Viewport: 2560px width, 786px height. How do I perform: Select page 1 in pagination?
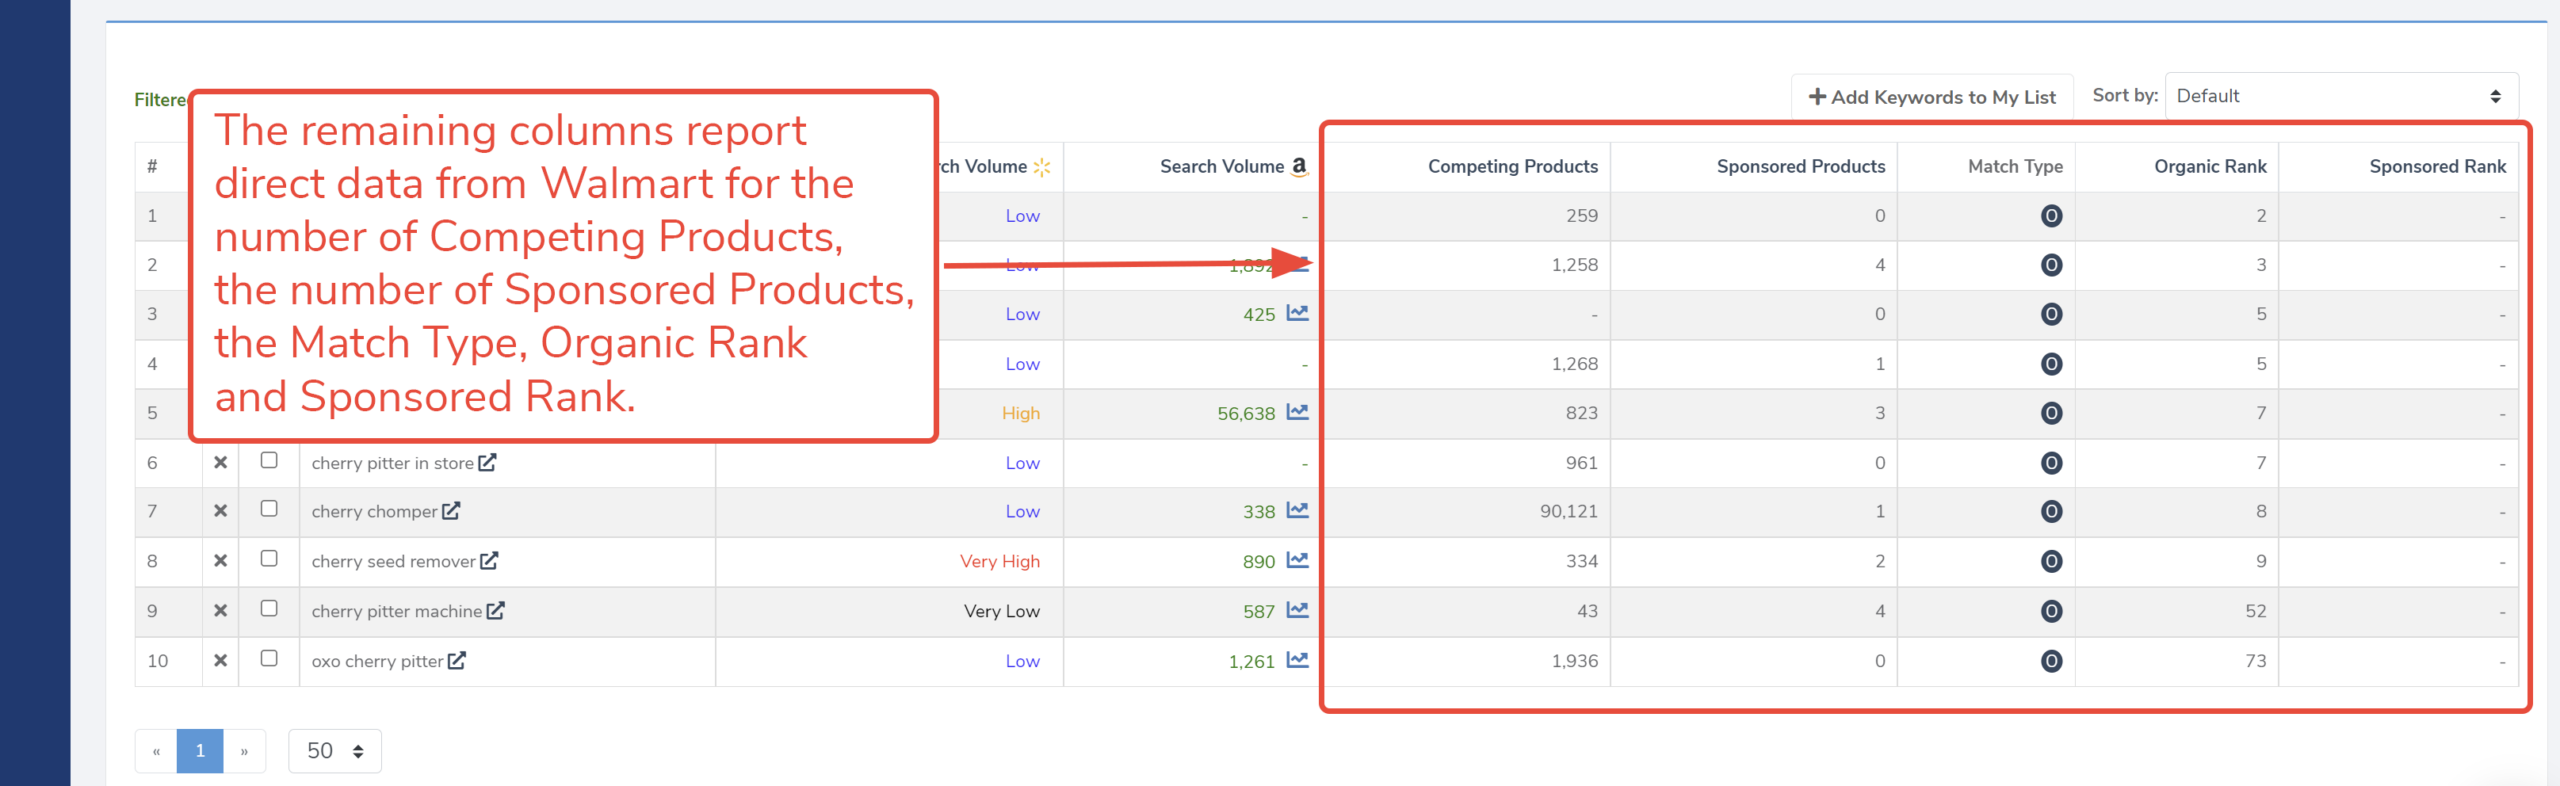tap(200, 751)
